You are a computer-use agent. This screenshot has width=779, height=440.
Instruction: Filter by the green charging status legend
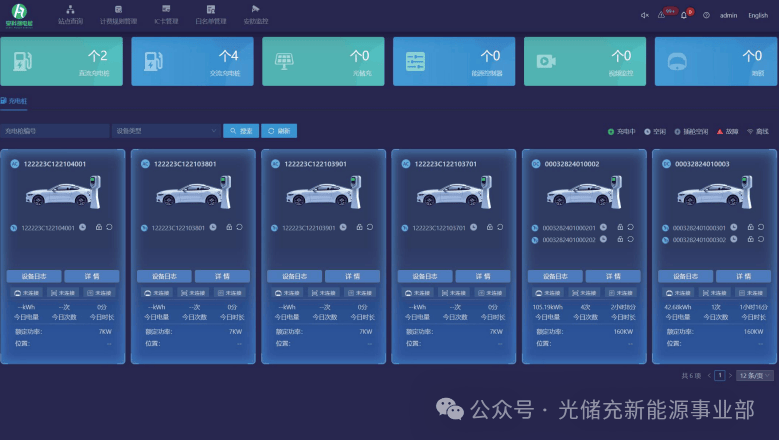click(622, 132)
